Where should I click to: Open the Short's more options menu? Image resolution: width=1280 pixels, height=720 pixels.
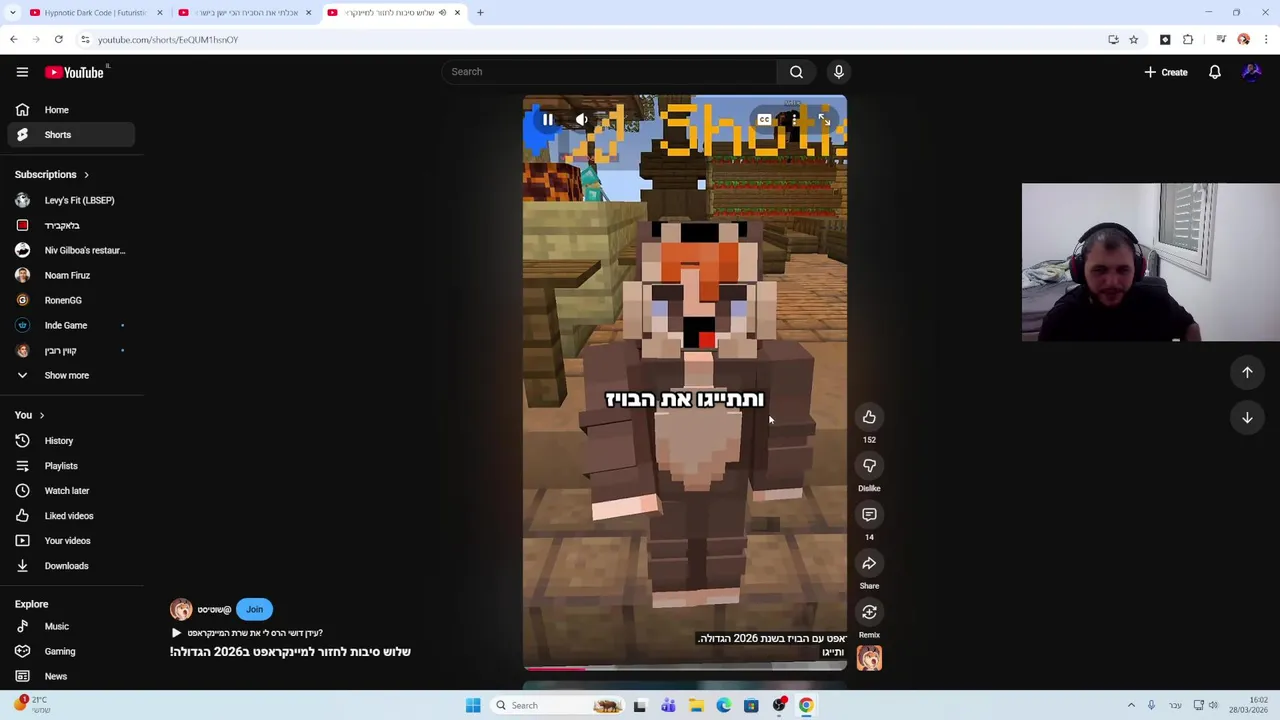[x=795, y=120]
